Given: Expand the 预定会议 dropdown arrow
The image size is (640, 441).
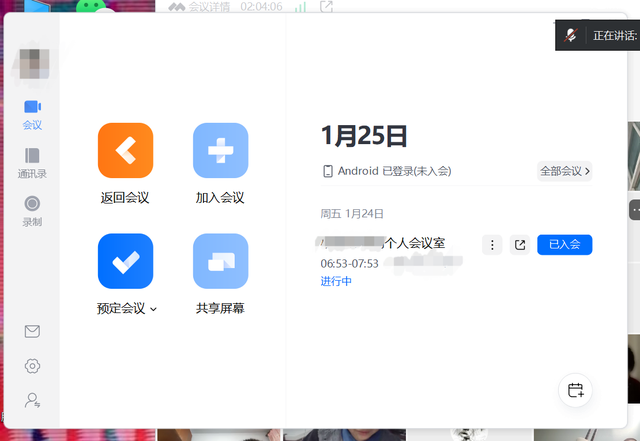Looking at the screenshot, I should pos(153,310).
